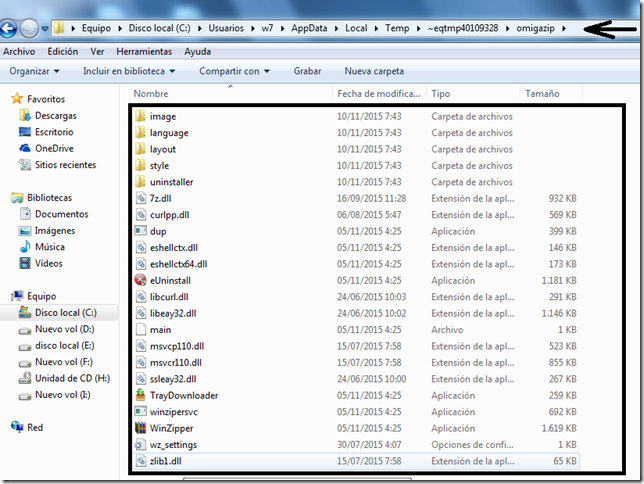
Task: Open Compartir con dropdown
Action: (235, 71)
